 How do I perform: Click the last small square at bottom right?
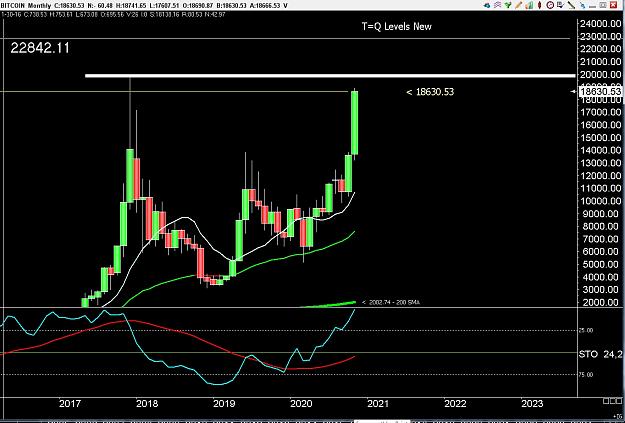click(618, 401)
